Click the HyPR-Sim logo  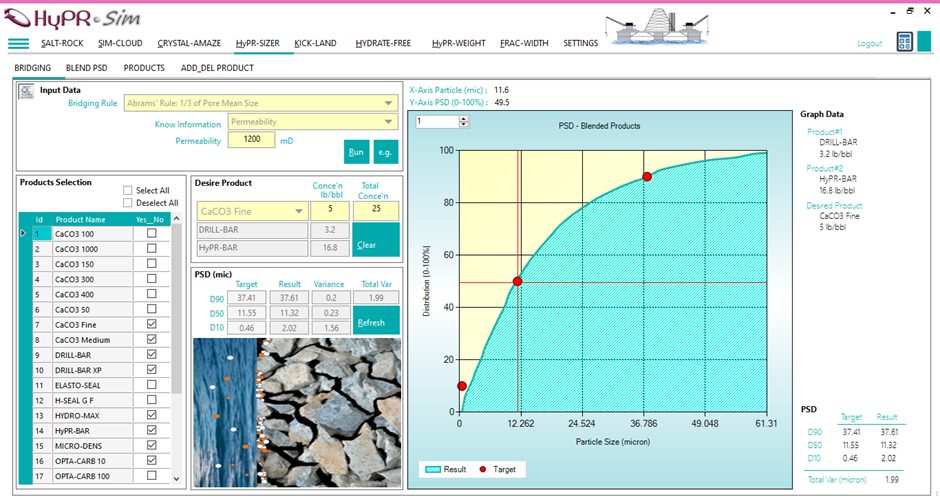click(x=72, y=19)
